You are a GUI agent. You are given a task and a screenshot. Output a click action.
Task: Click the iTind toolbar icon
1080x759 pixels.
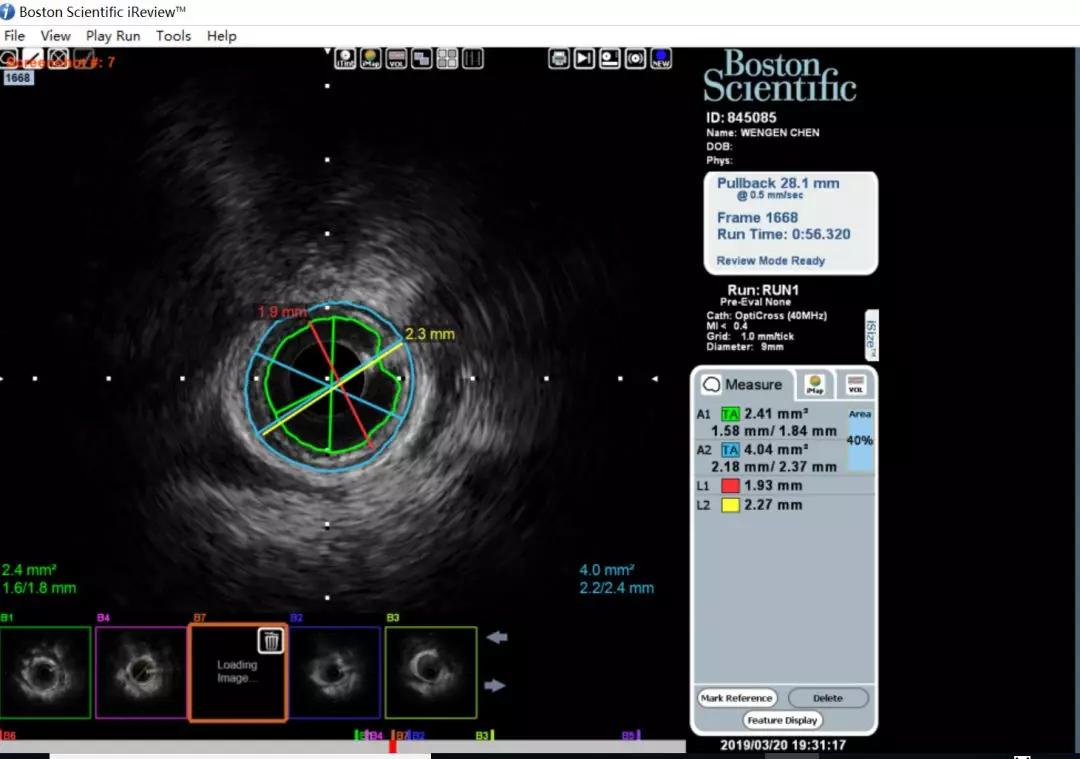[x=345, y=59]
